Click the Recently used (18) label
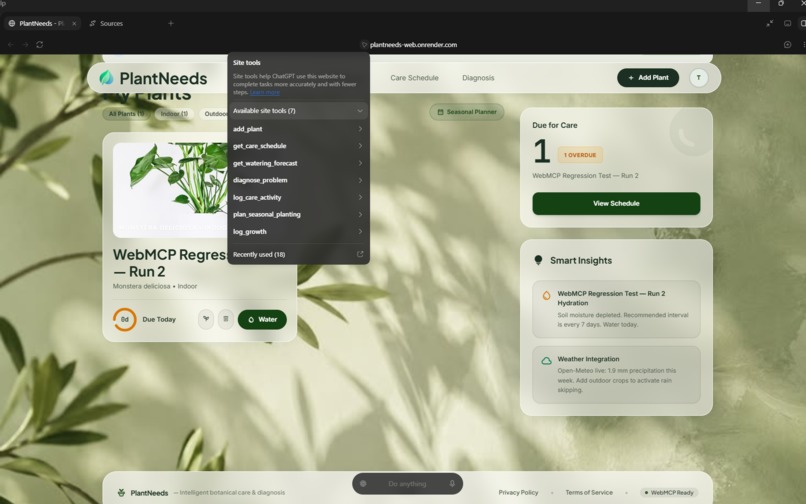 click(259, 254)
